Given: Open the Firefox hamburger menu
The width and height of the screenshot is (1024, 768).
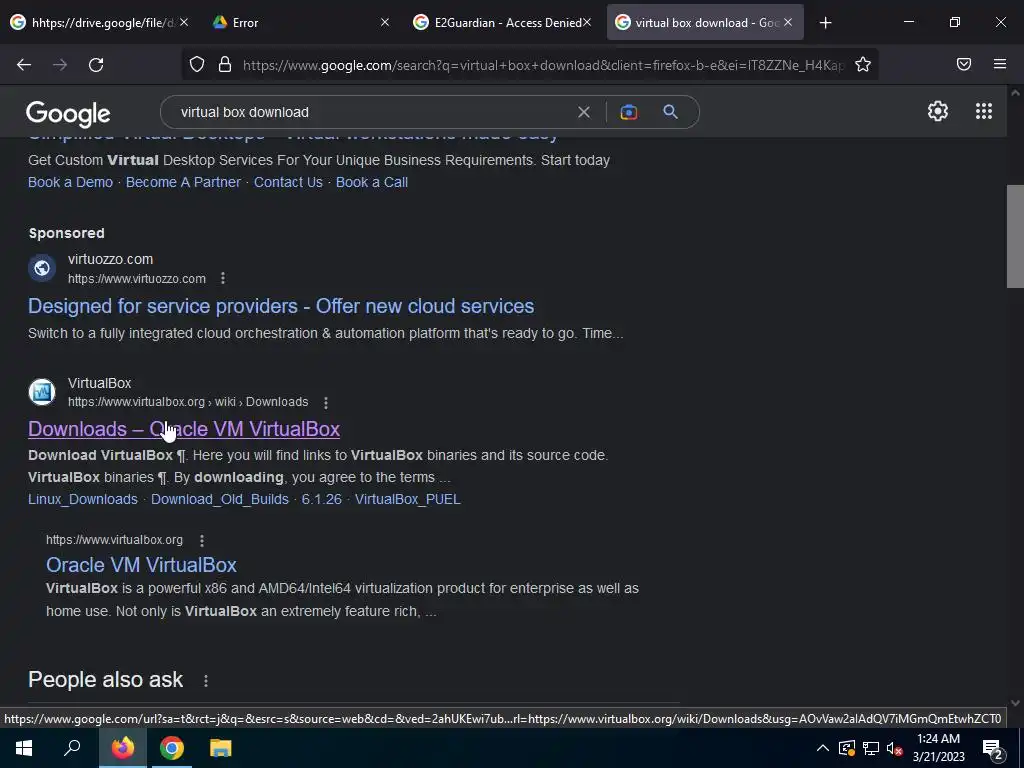Looking at the screenshot, I should (x=1000, y=64).
